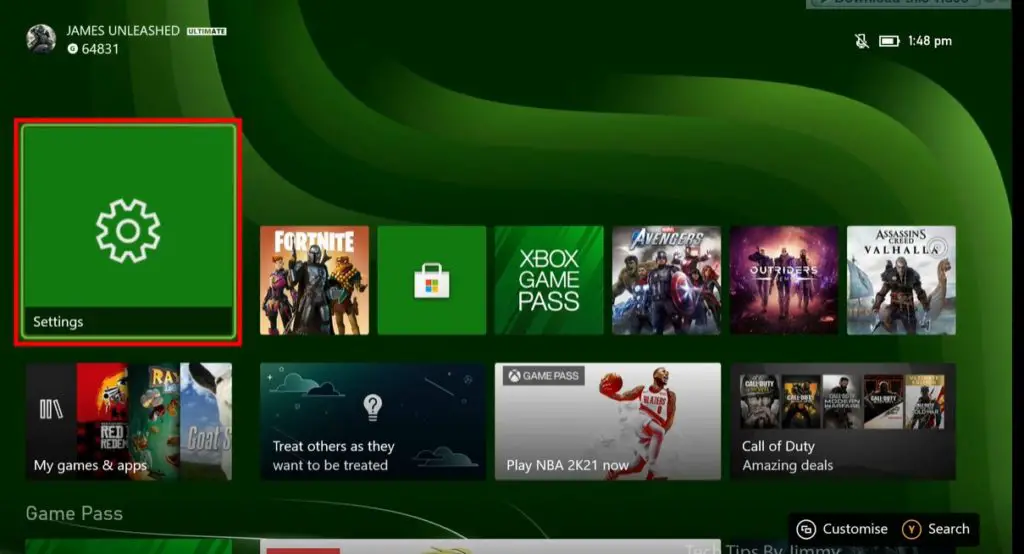Click the Y button icon beside Search
Viewport: 1024px width, 554px height.
(911, 529)
